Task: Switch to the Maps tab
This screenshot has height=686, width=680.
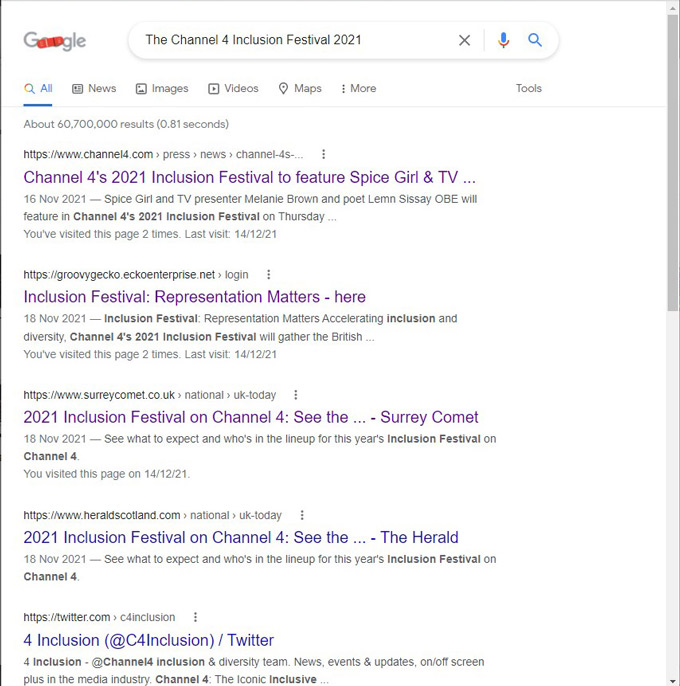Action: (x=300, y=88)
